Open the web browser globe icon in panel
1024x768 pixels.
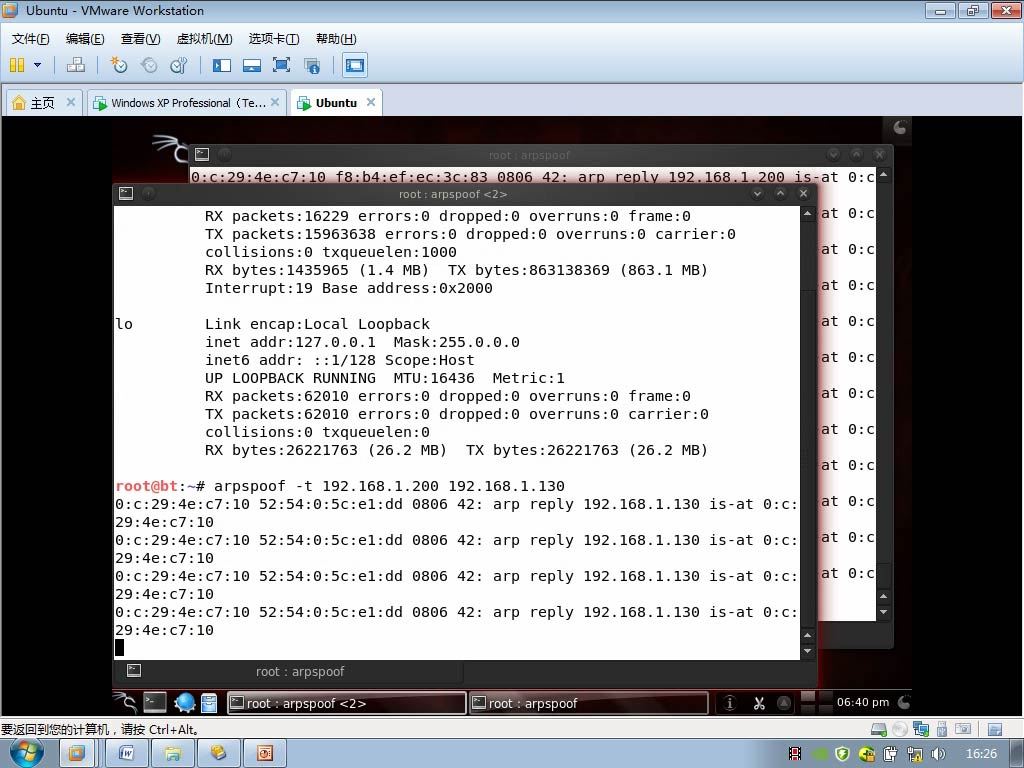pos(185,703)
